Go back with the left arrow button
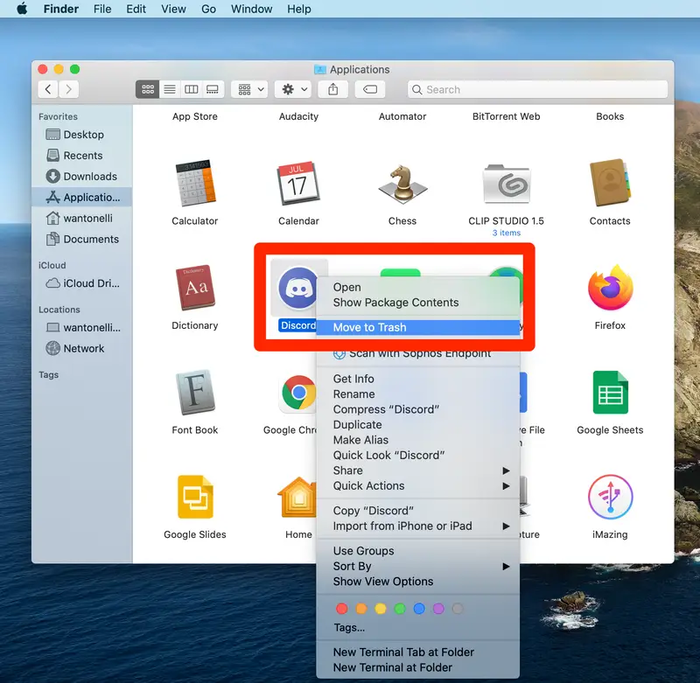 pos(48,89)
